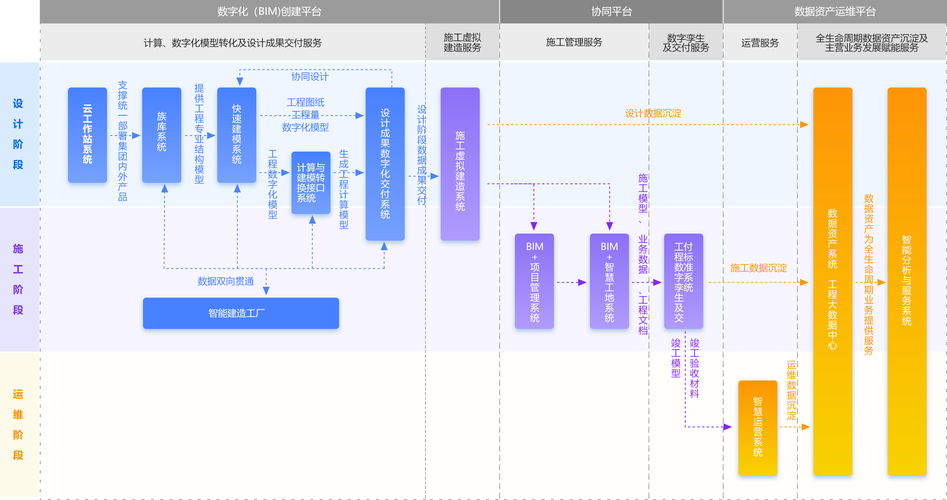
Task: Select the 工程数字孪生及交付标准系统 box
Action: 684,281
